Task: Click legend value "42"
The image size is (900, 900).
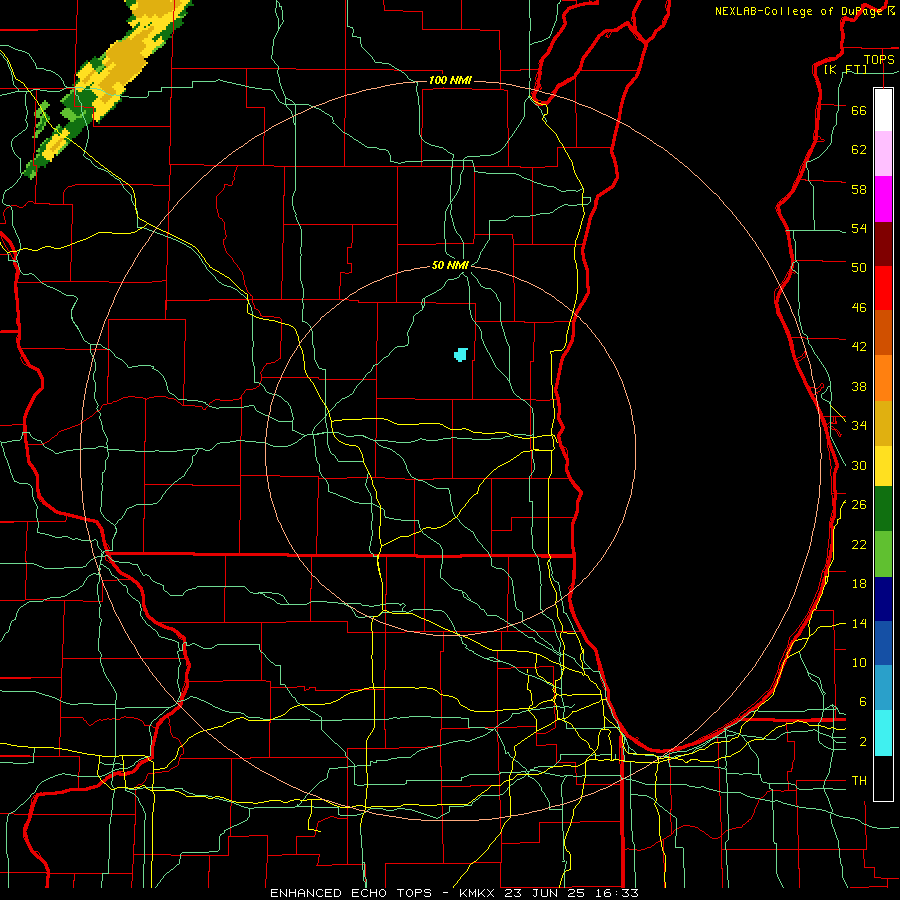Action: pos(859,347)
